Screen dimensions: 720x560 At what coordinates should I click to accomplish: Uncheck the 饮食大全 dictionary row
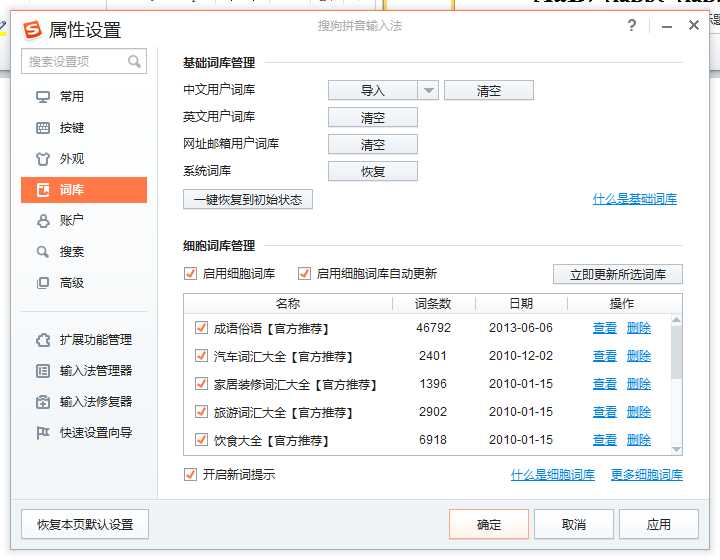(201, 440)
